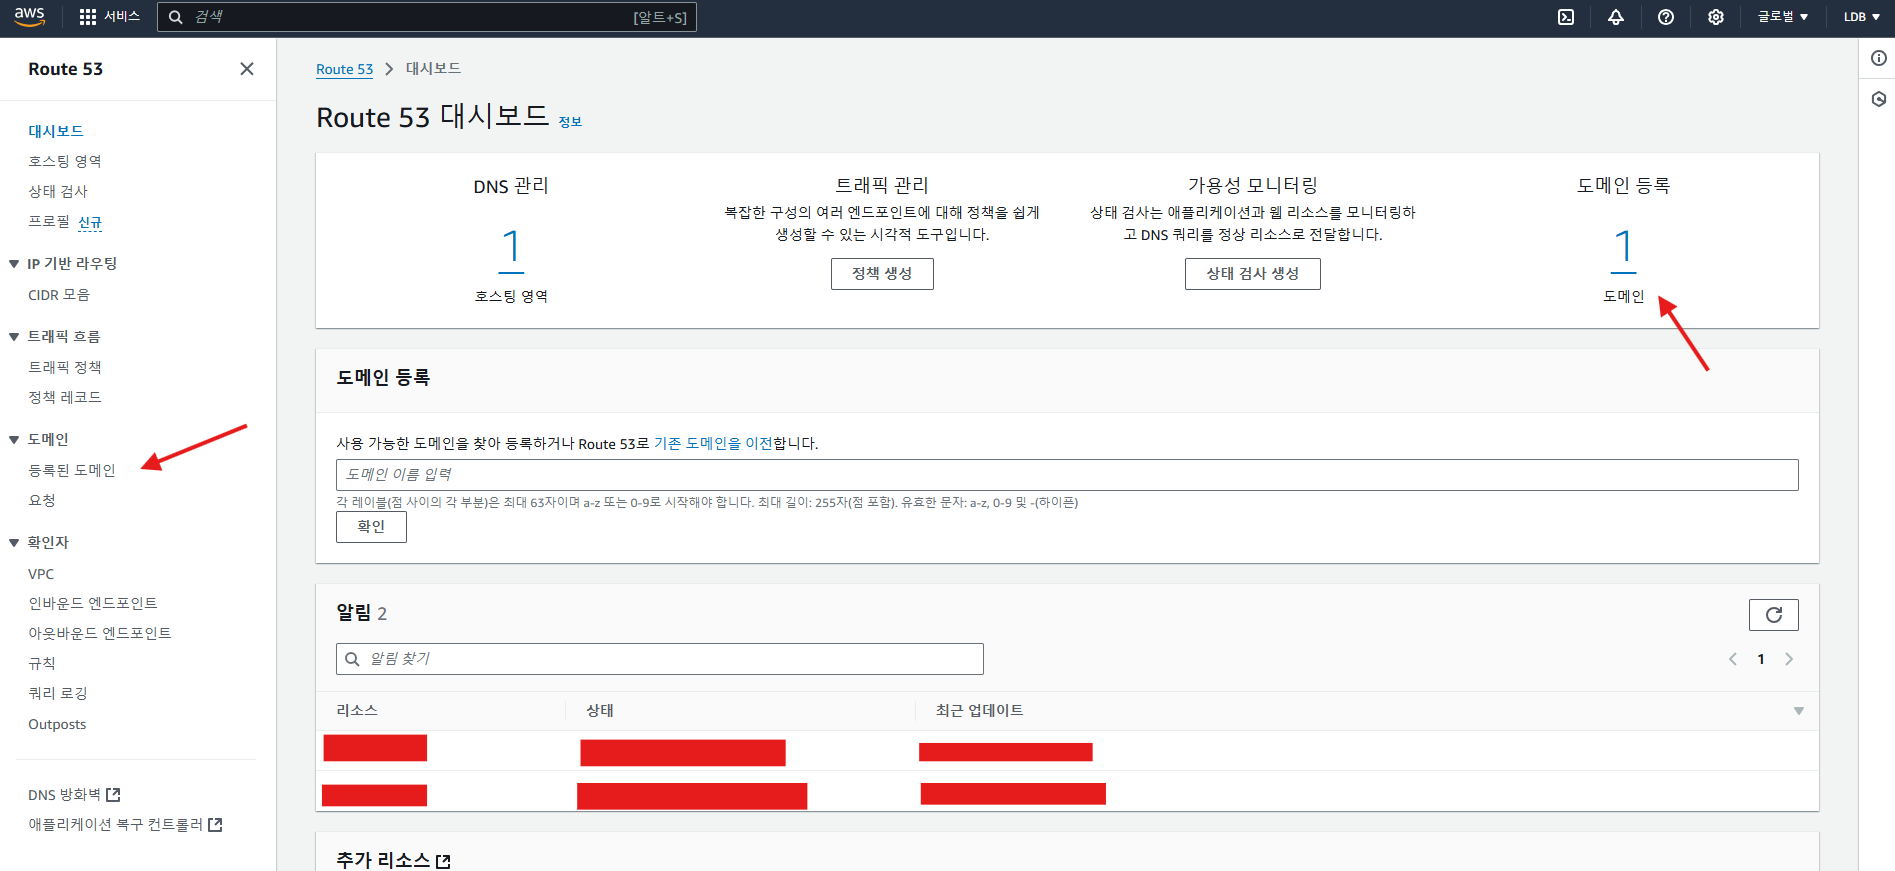Viewport: 1895px width, 871px height.
Task: Open the info panel icon on right edge
Action: tap(1879, 58)
